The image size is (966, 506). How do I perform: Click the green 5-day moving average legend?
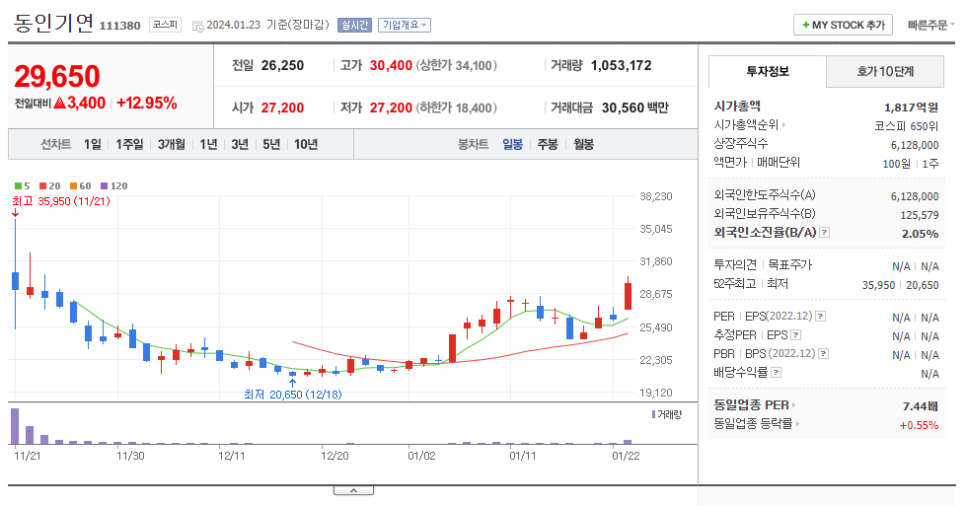(x=22, y=186)
